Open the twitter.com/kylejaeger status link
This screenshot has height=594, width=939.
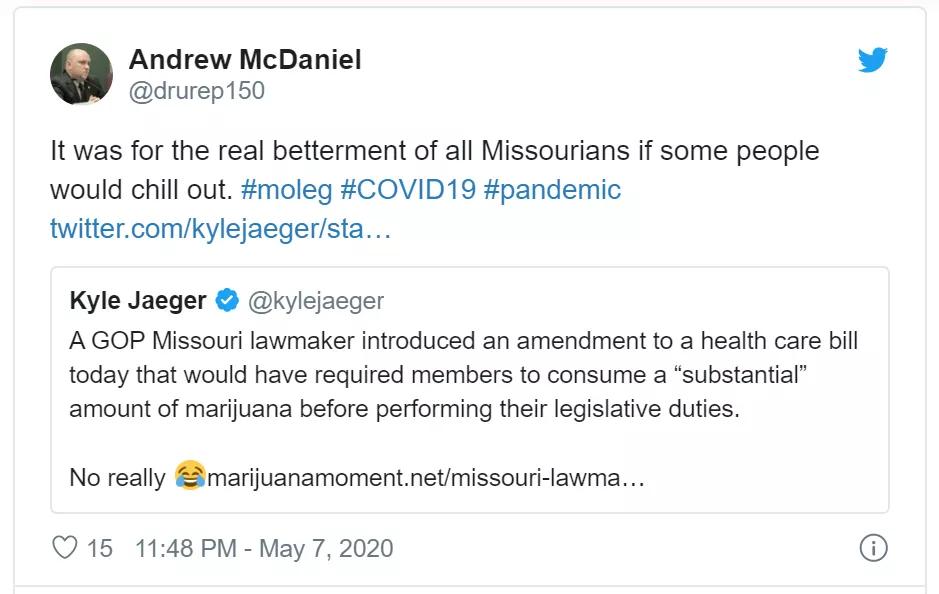[220, 228]
